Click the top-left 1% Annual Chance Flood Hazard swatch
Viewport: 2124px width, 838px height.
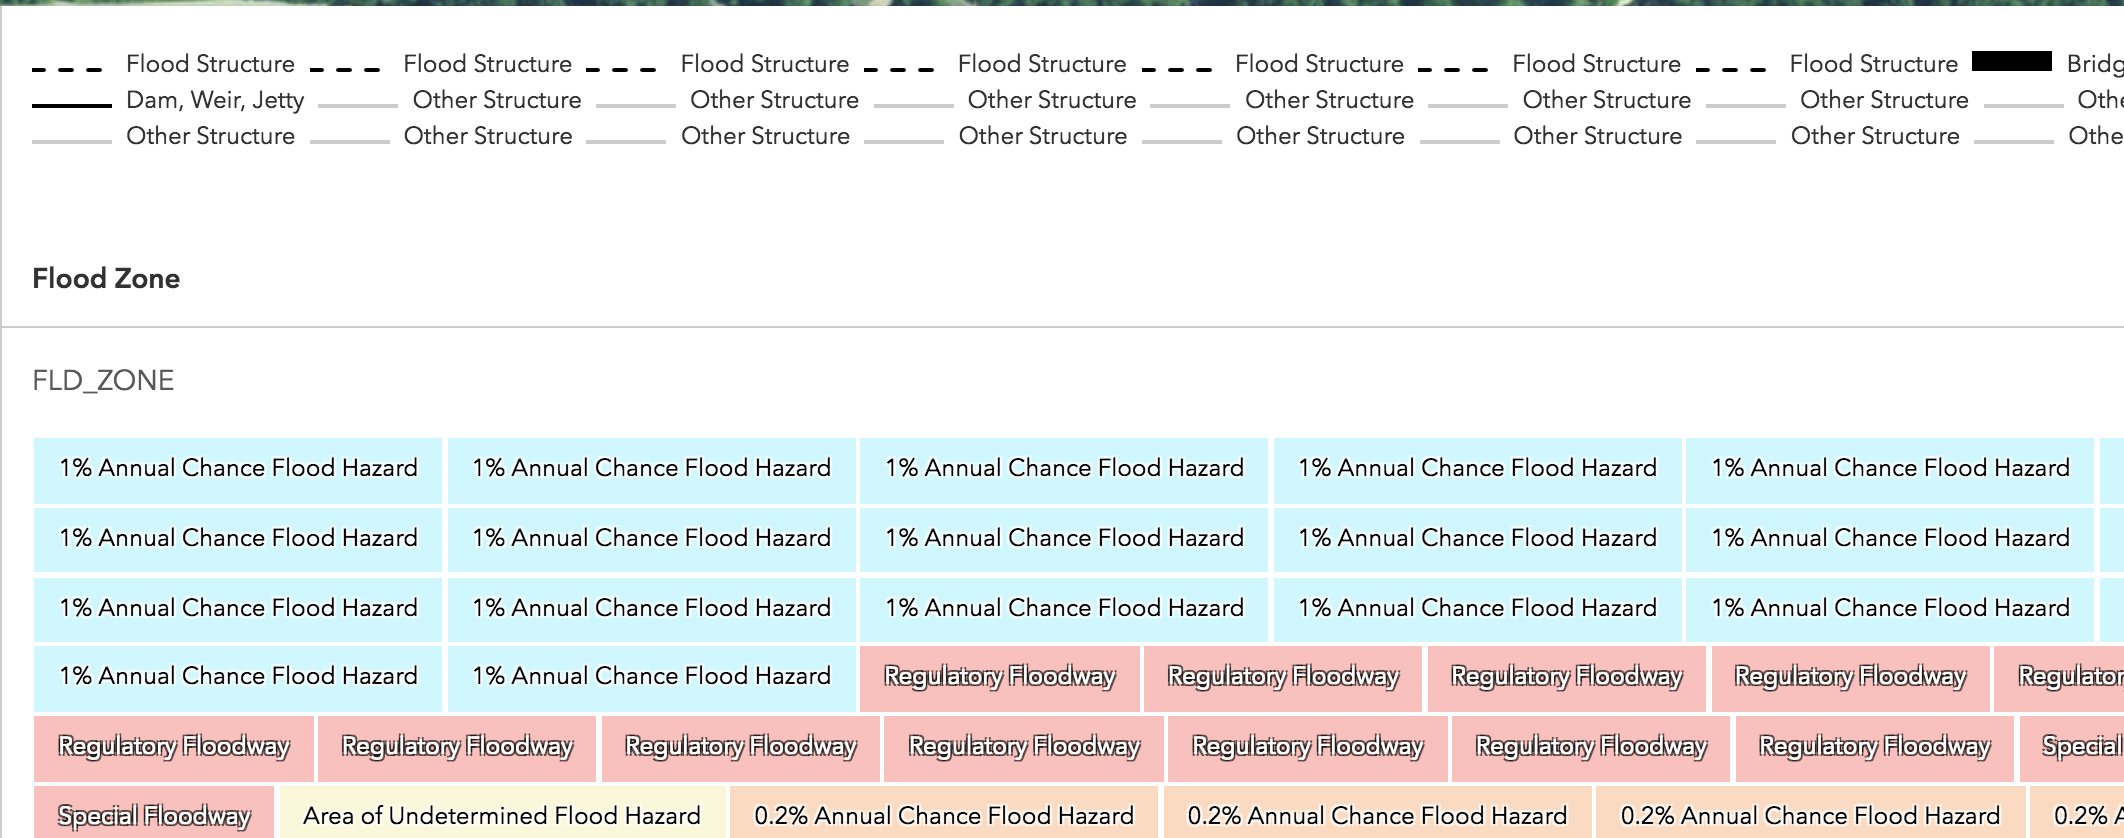pyautogui.click(x=238, y=468)
